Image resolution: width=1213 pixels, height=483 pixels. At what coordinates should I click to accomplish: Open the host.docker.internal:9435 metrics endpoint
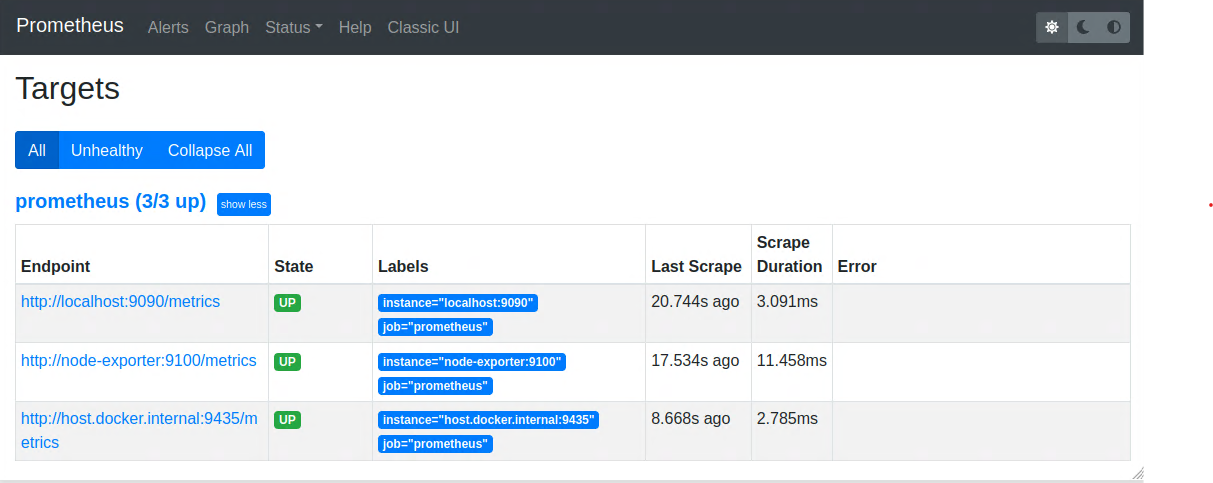(138, 419)
